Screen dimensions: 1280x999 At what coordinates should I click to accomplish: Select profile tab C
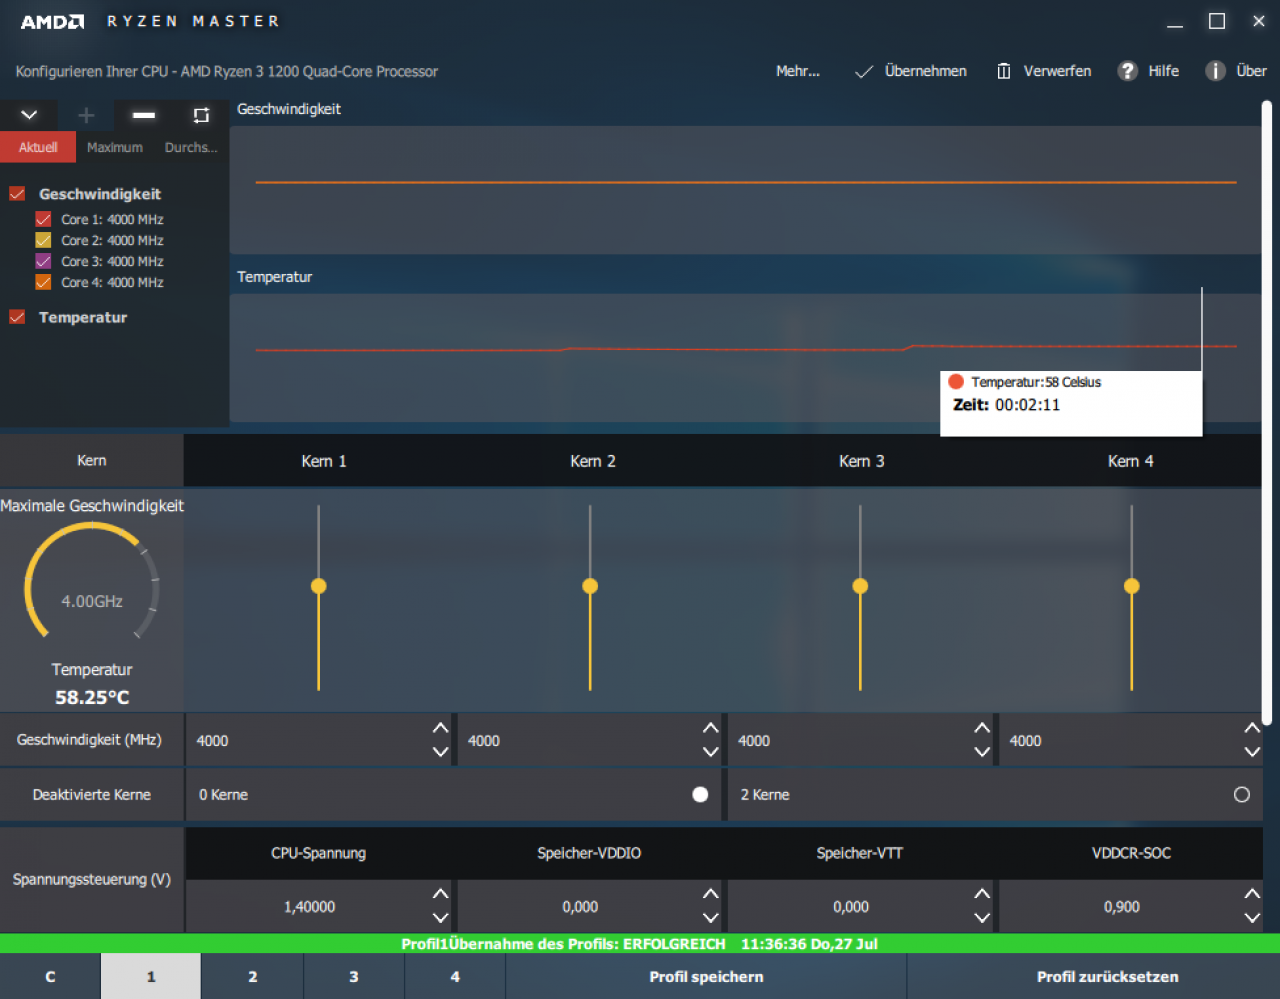click(x=50, y=977)
